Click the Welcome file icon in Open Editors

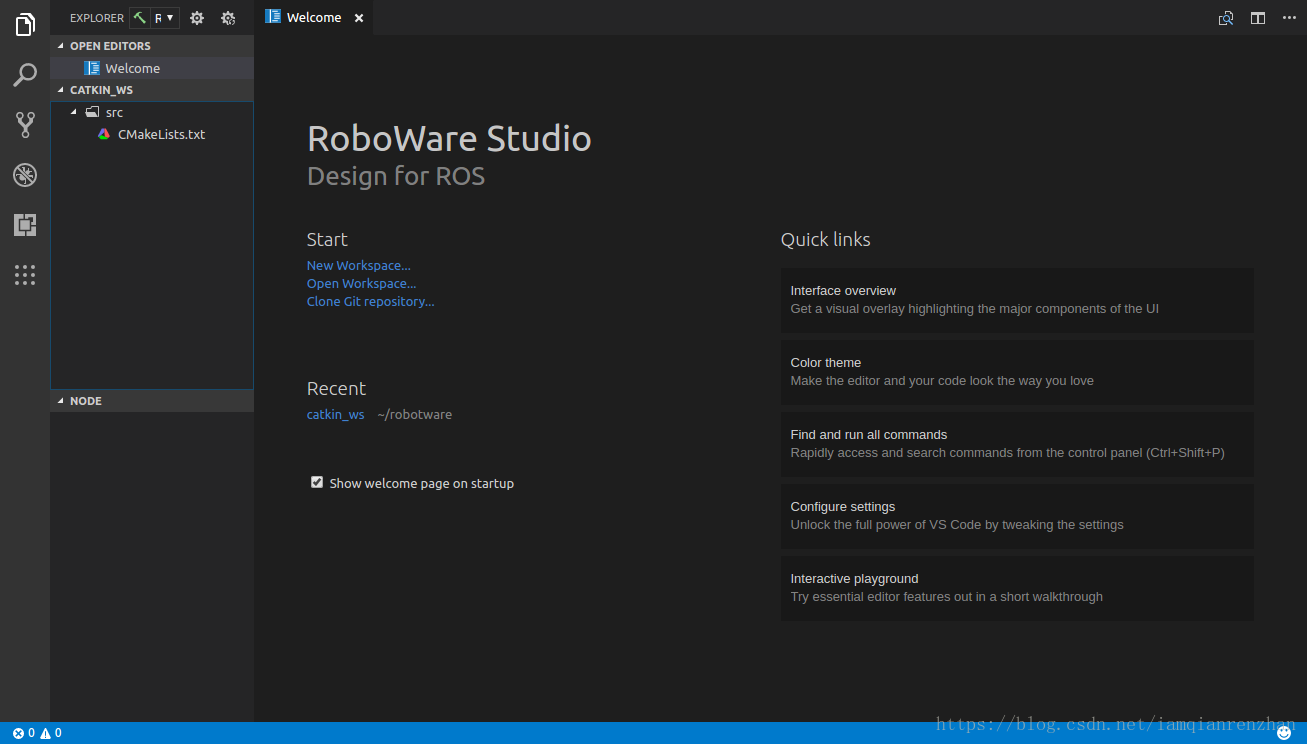tap(92, 68)
